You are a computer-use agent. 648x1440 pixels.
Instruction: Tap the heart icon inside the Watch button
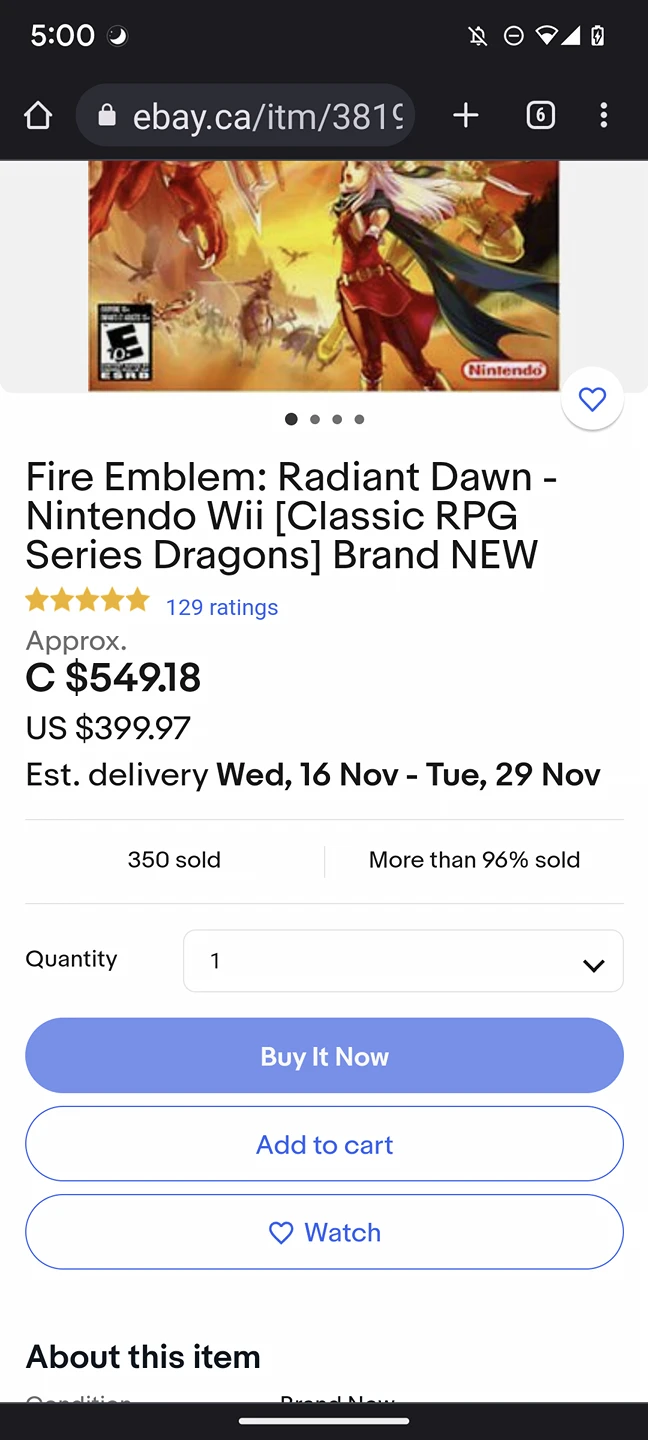(x=281, y=1233)
